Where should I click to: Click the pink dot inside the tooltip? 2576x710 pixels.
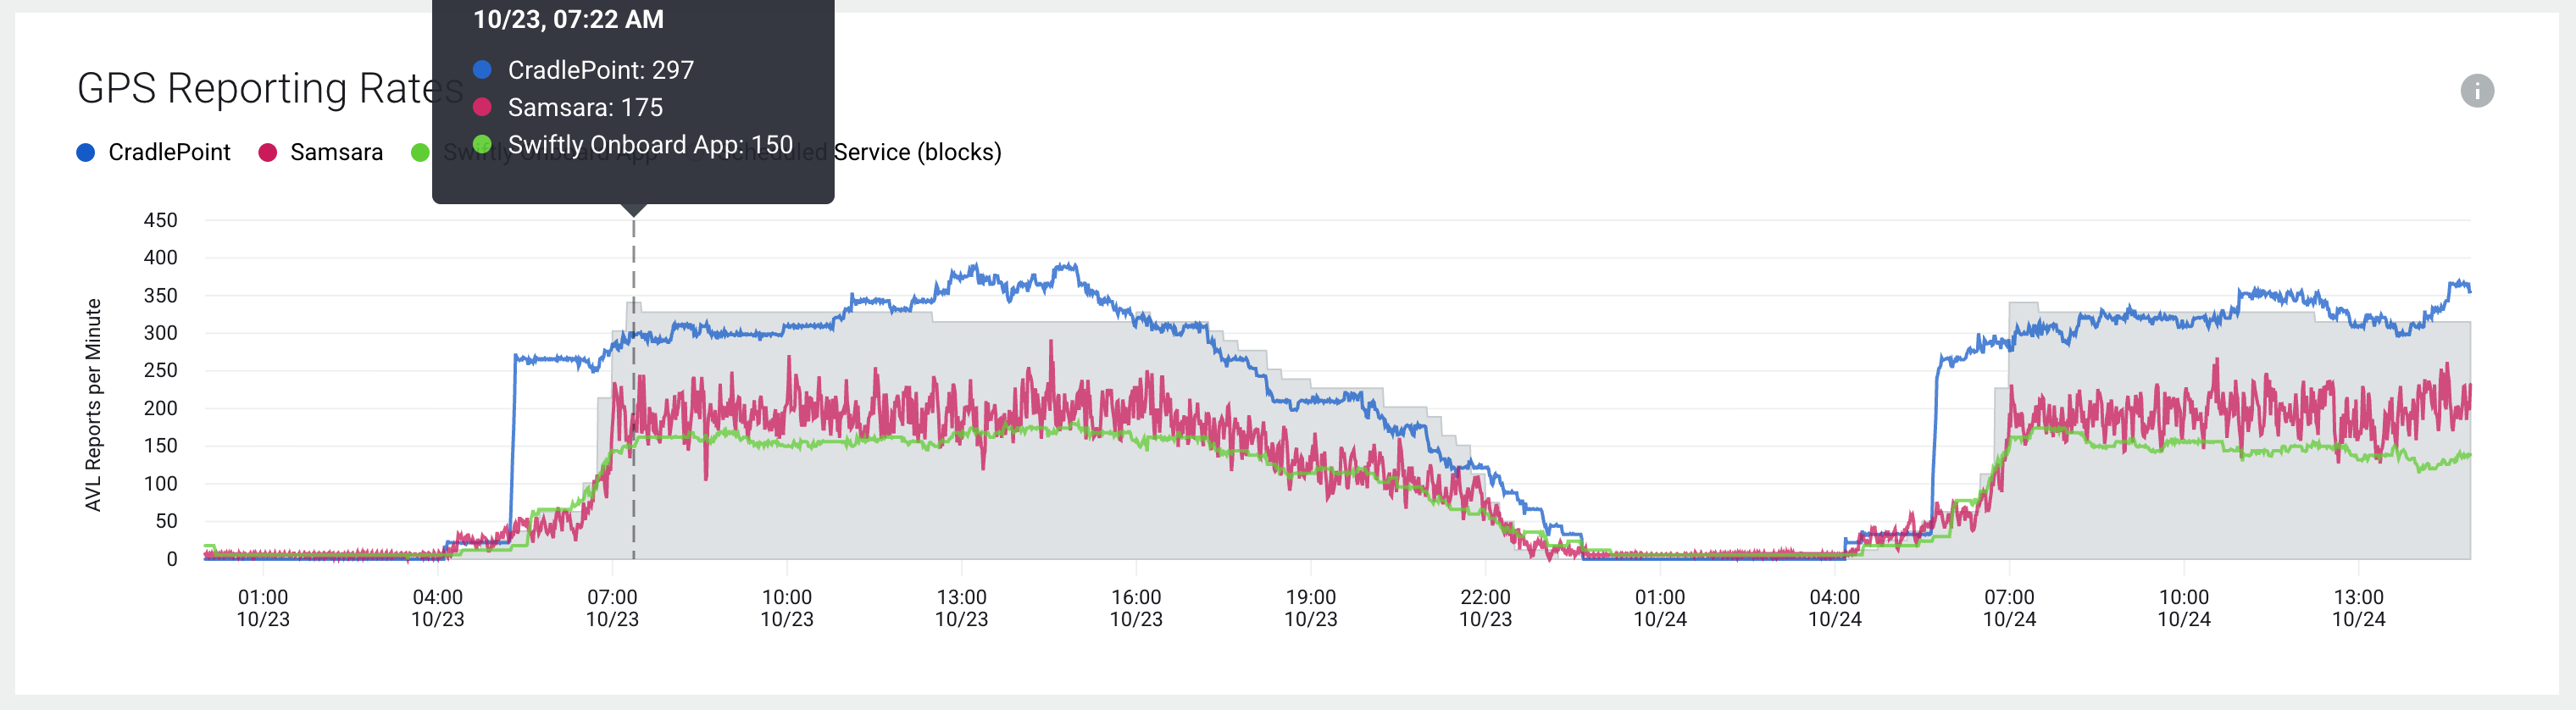482,107
